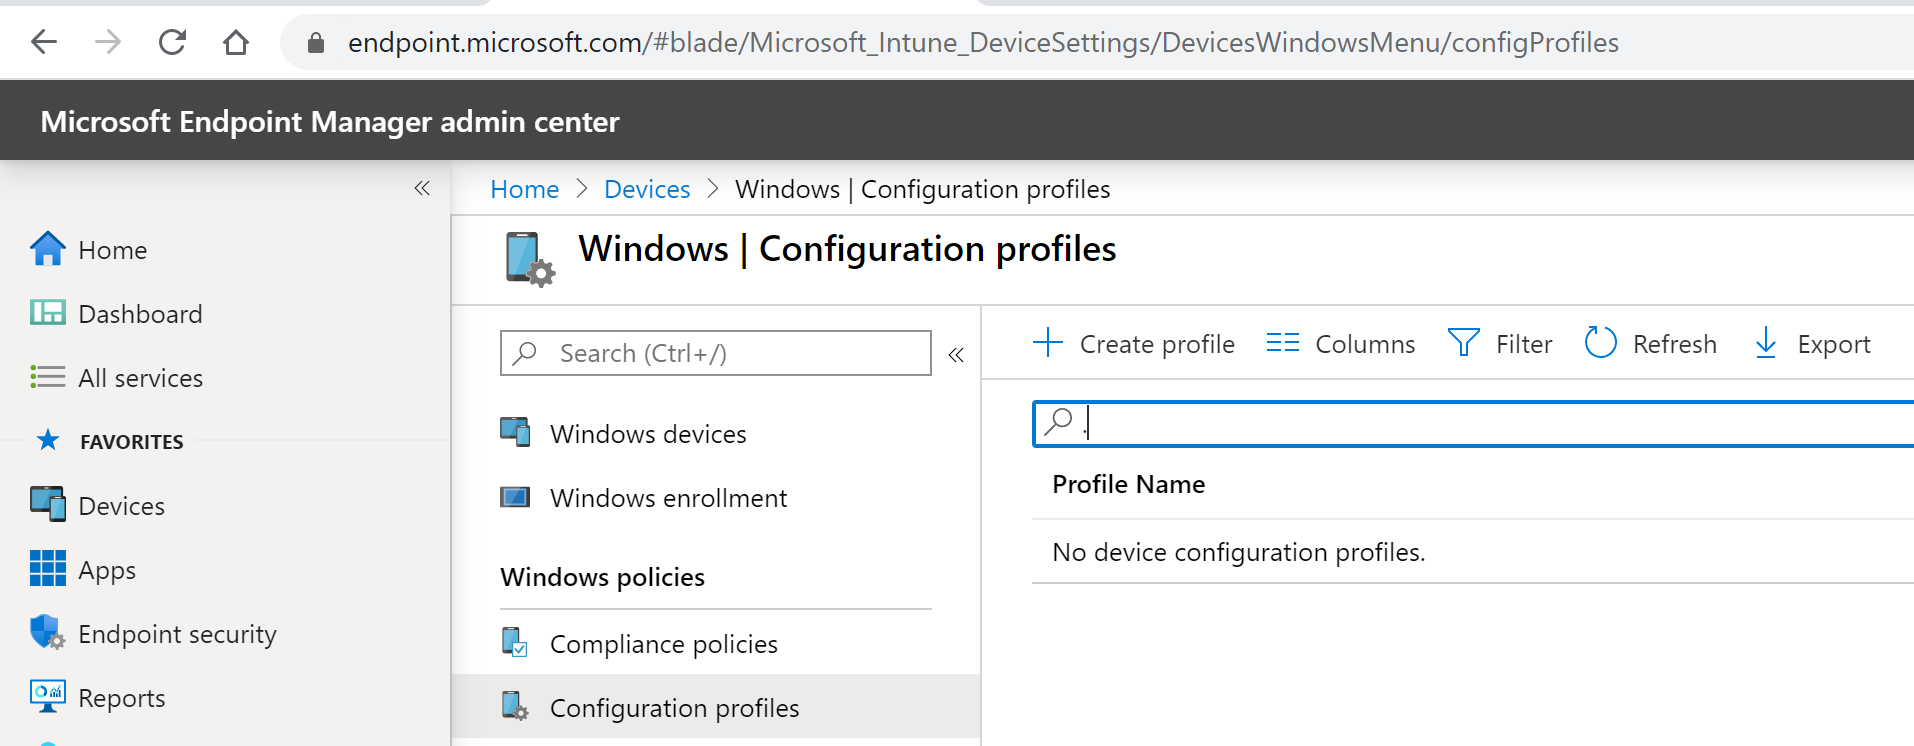Image resolution: width=1914 pixels, height=746 pixels.
Task: Click the plus icon for Create profile
Action: click(x=1048, y=342)
